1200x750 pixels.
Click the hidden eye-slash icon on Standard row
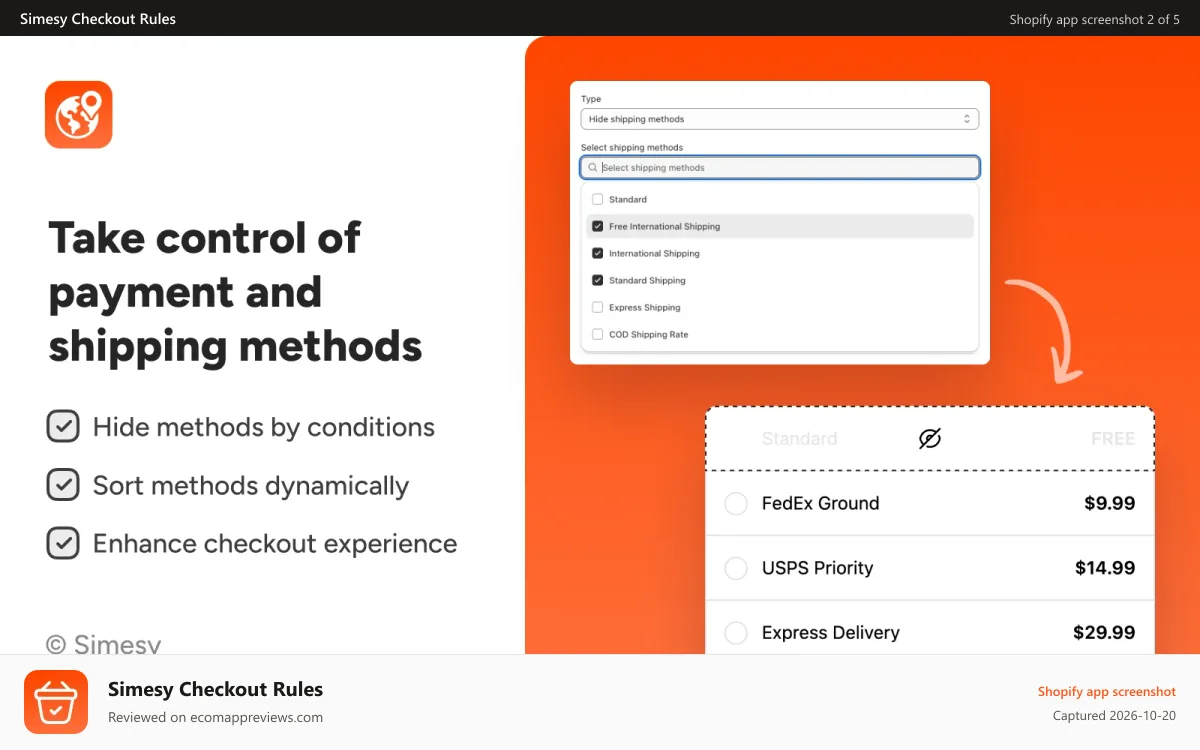click(930, 438)
